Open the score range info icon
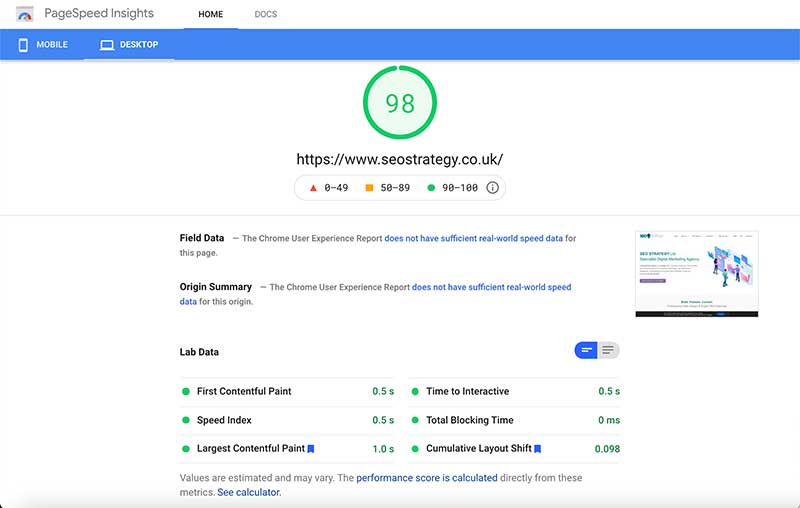Screen dimensions: 800x508 pos(492,188)
